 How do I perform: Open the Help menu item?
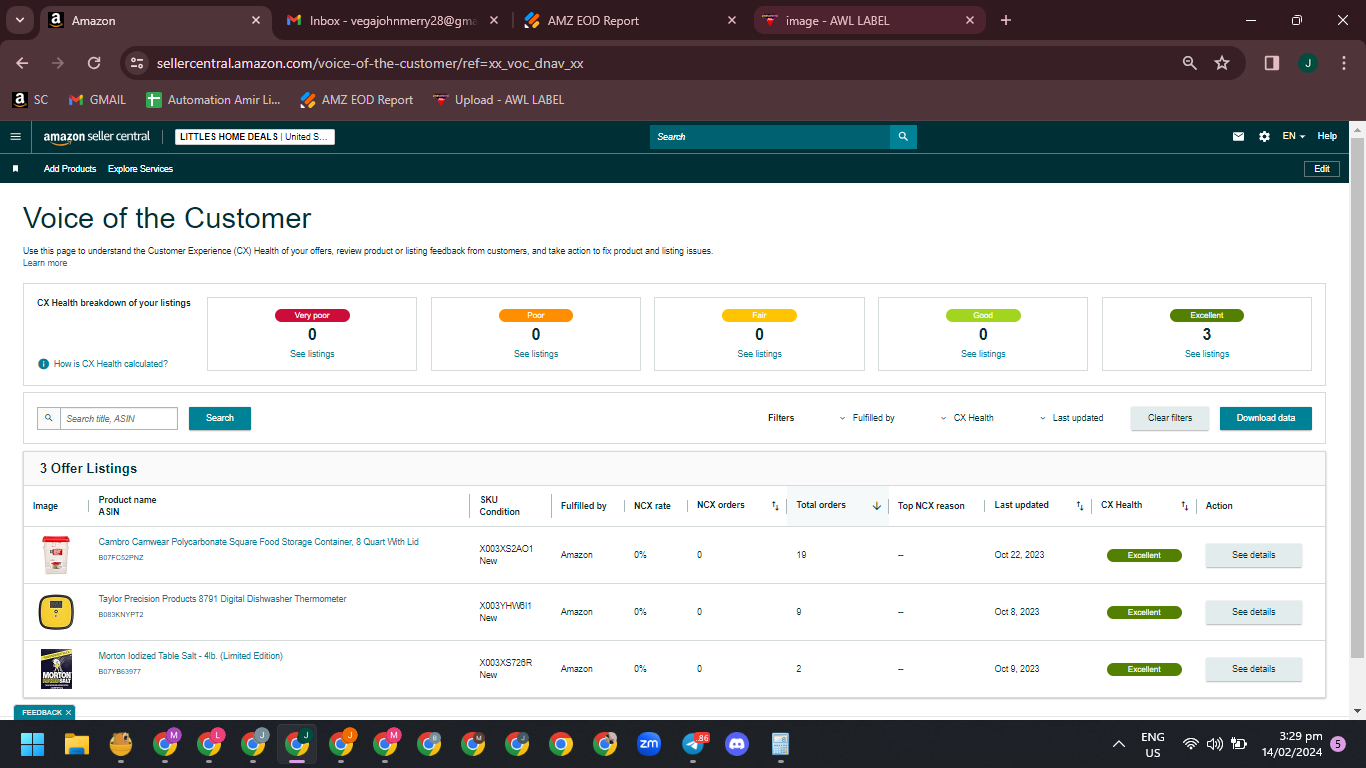[x=1327, y=137]
